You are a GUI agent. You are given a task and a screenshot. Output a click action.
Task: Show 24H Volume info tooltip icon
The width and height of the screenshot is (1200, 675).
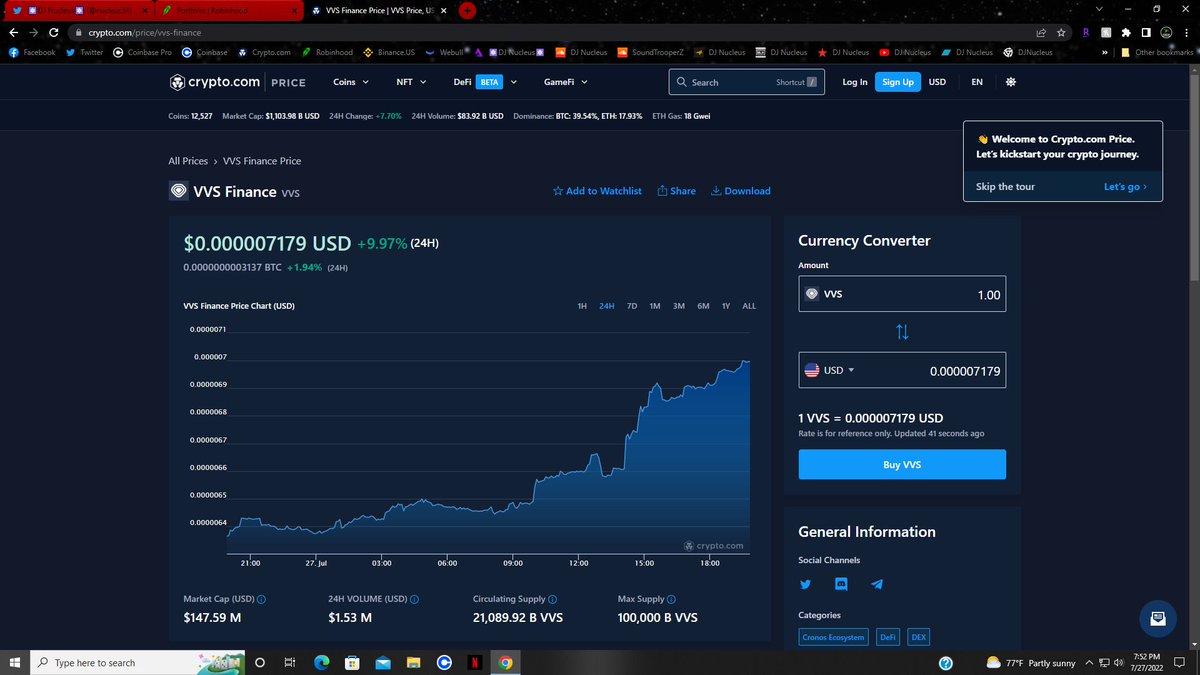coord(414,599)
